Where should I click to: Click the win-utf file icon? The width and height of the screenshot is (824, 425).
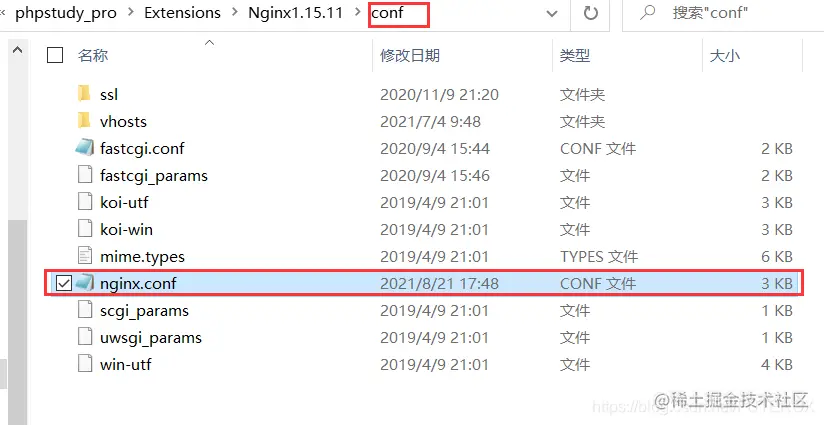(85, 364)
